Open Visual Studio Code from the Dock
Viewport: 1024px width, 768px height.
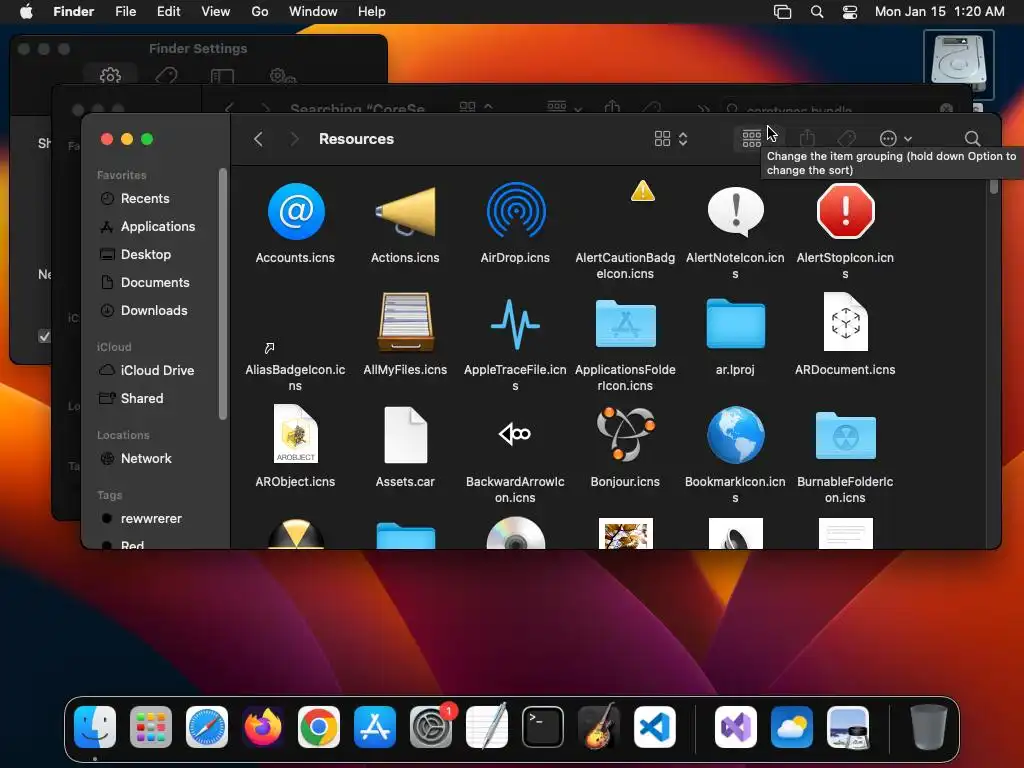click(655, 727)
